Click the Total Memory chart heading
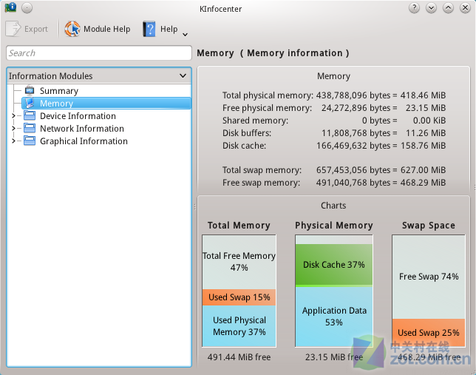The image size is (476, 375). click(x=239, y=226)
